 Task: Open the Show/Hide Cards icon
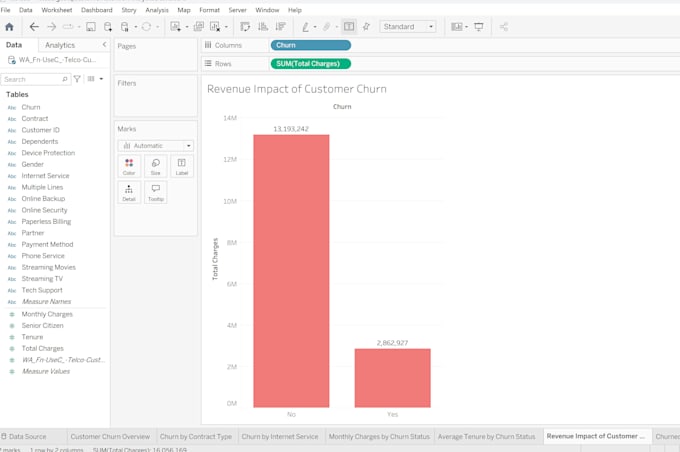click(x=457, y=27)
